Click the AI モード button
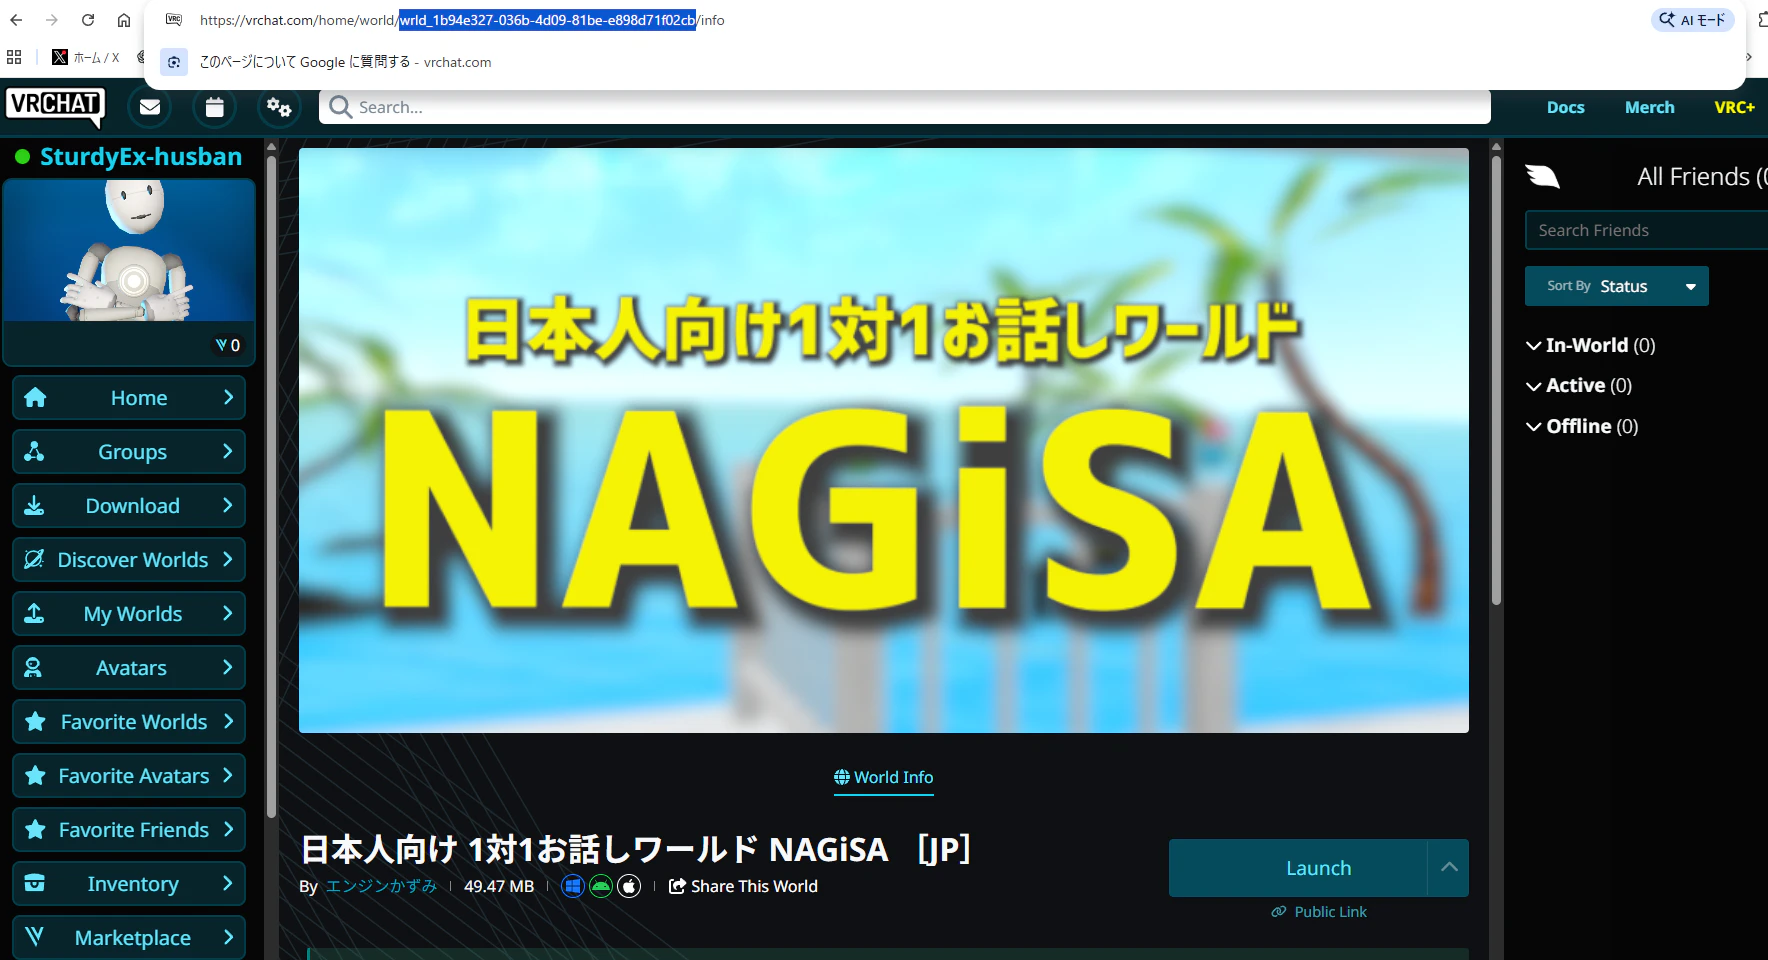Screen dimensions: 1768x960 (x=1692, y=20)
